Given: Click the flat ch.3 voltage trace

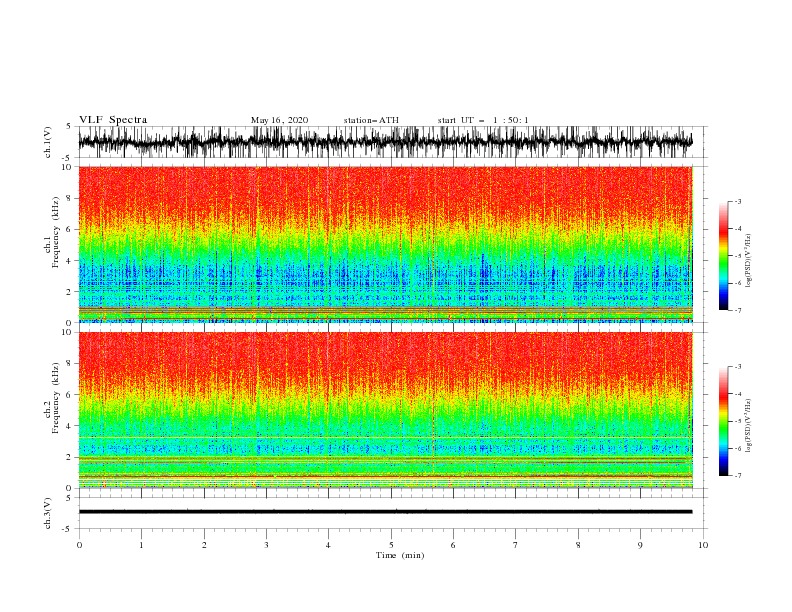Looking at the screenshot, I should pos(385,512).
